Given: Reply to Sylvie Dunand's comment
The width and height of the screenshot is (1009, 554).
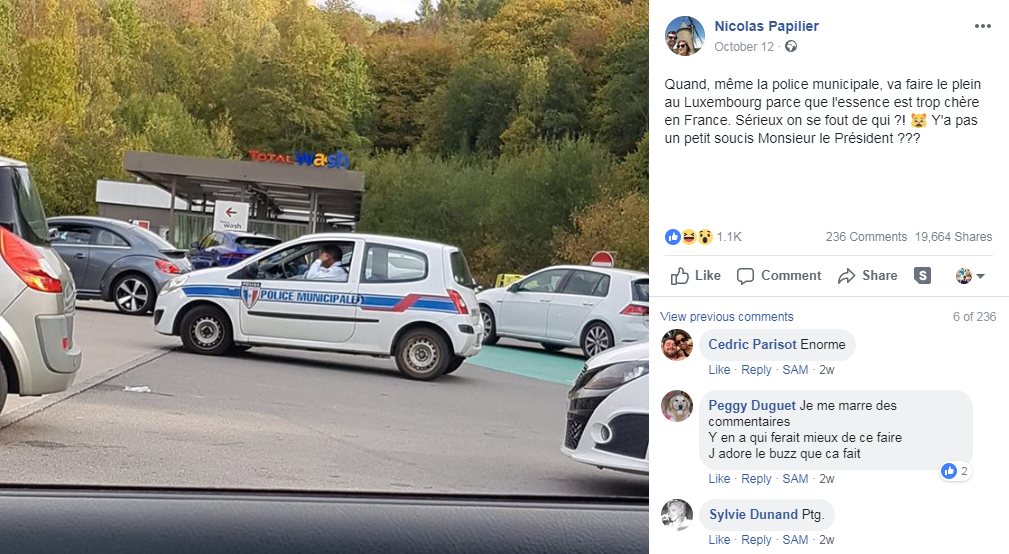Looking at the screenshot, I should click(755, 540).
